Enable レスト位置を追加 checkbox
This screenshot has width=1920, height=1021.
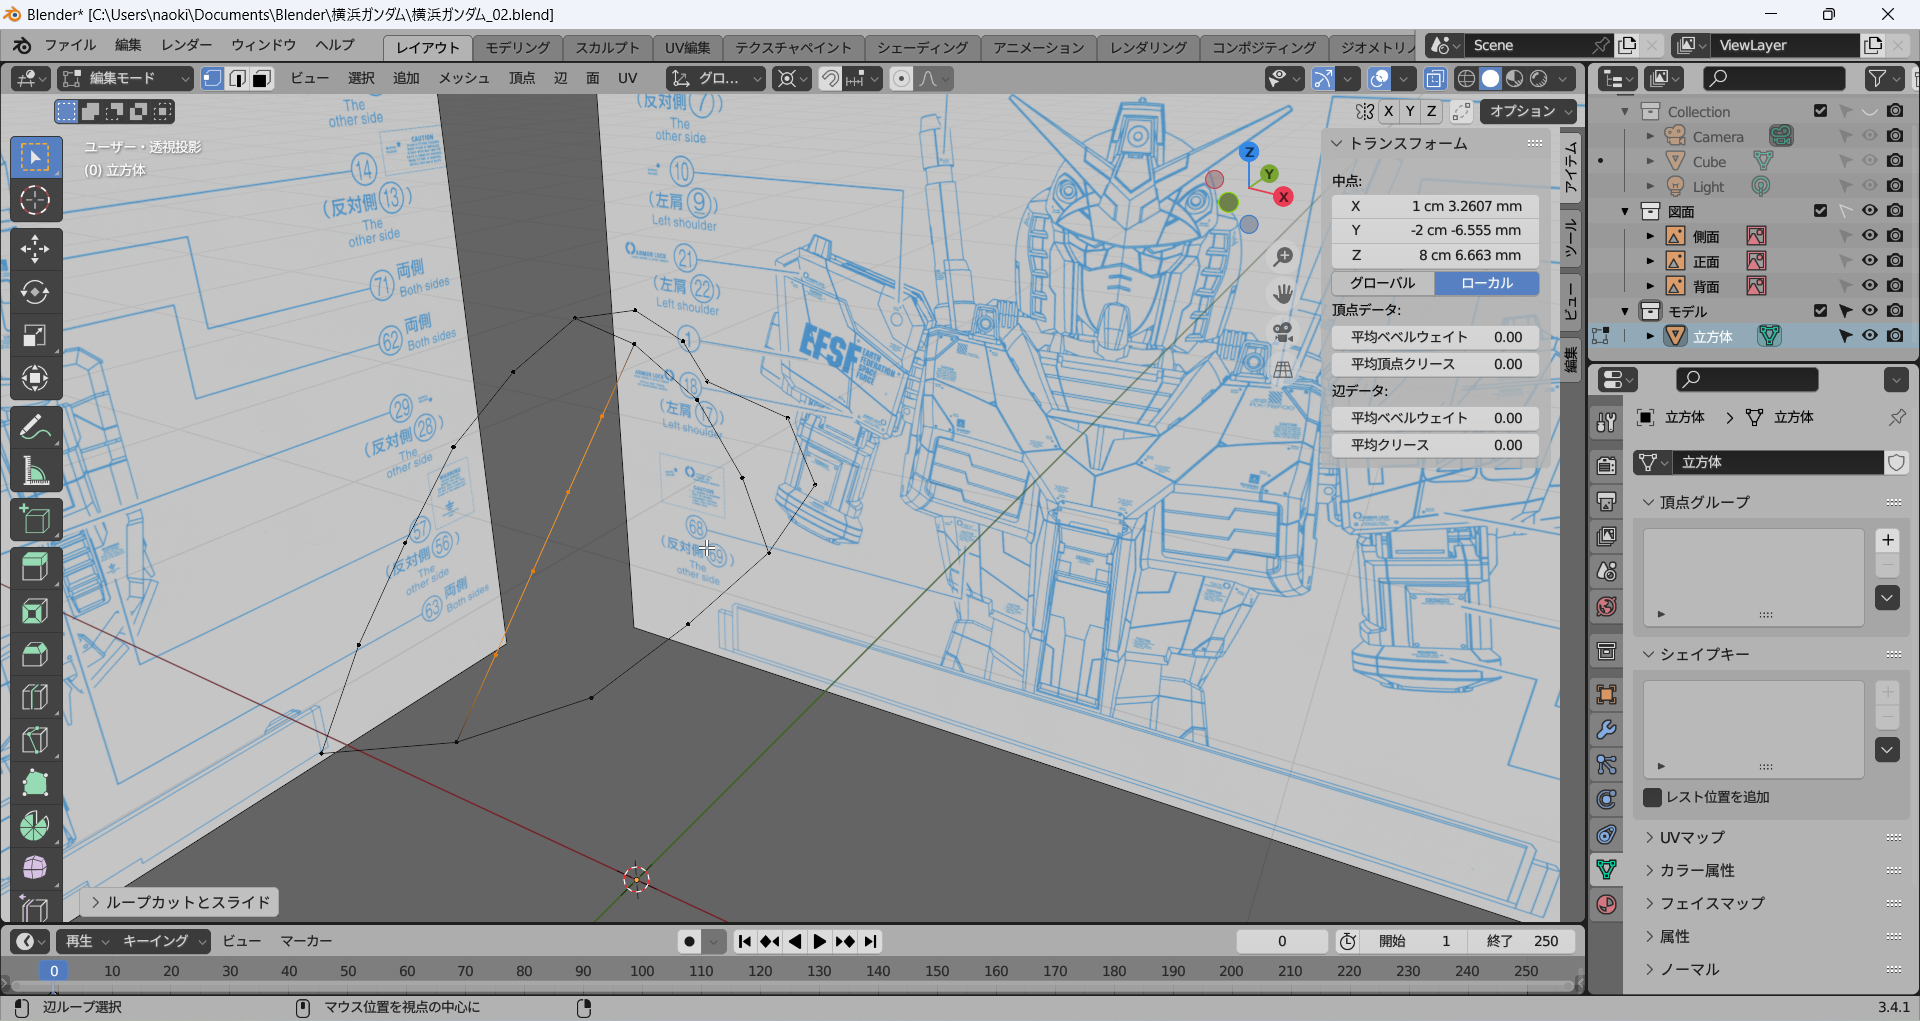coord(1653,797)
